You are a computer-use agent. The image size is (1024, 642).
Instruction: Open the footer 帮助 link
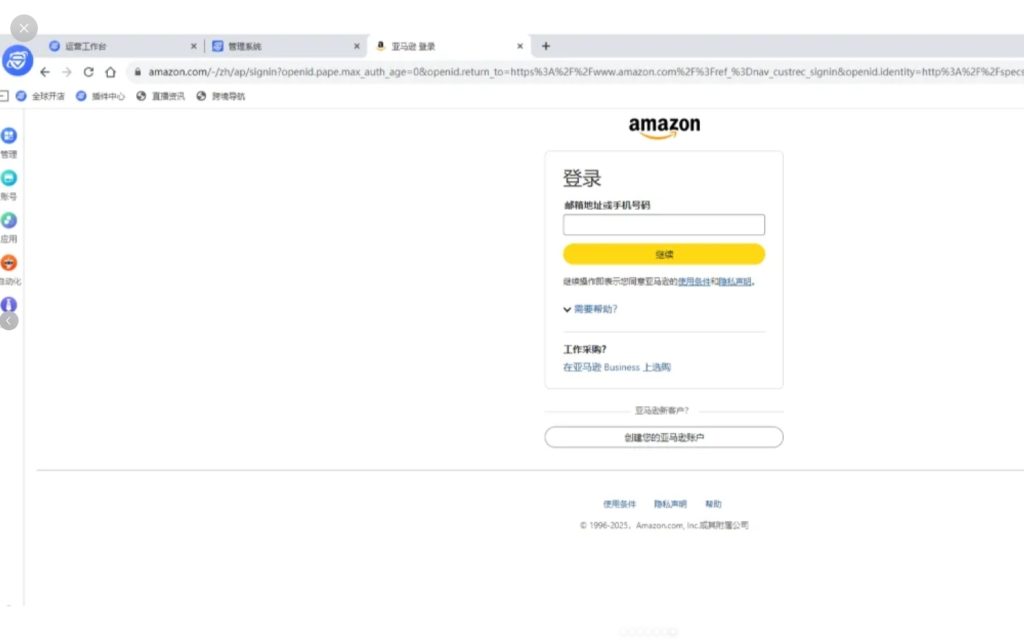[x=713, y=504]
